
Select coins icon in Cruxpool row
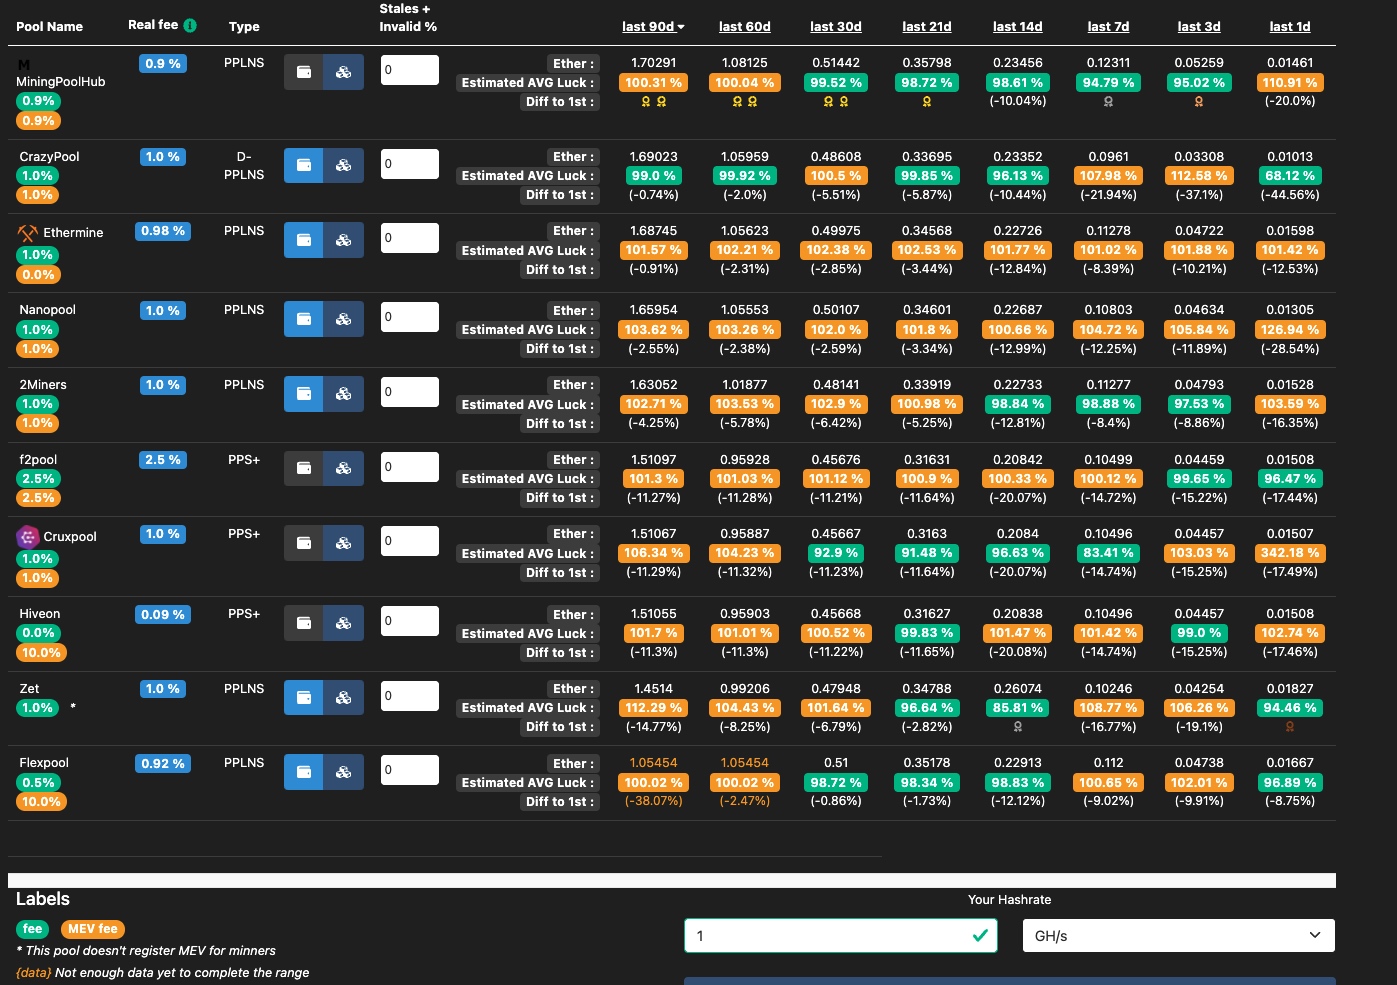coord(343,543)
